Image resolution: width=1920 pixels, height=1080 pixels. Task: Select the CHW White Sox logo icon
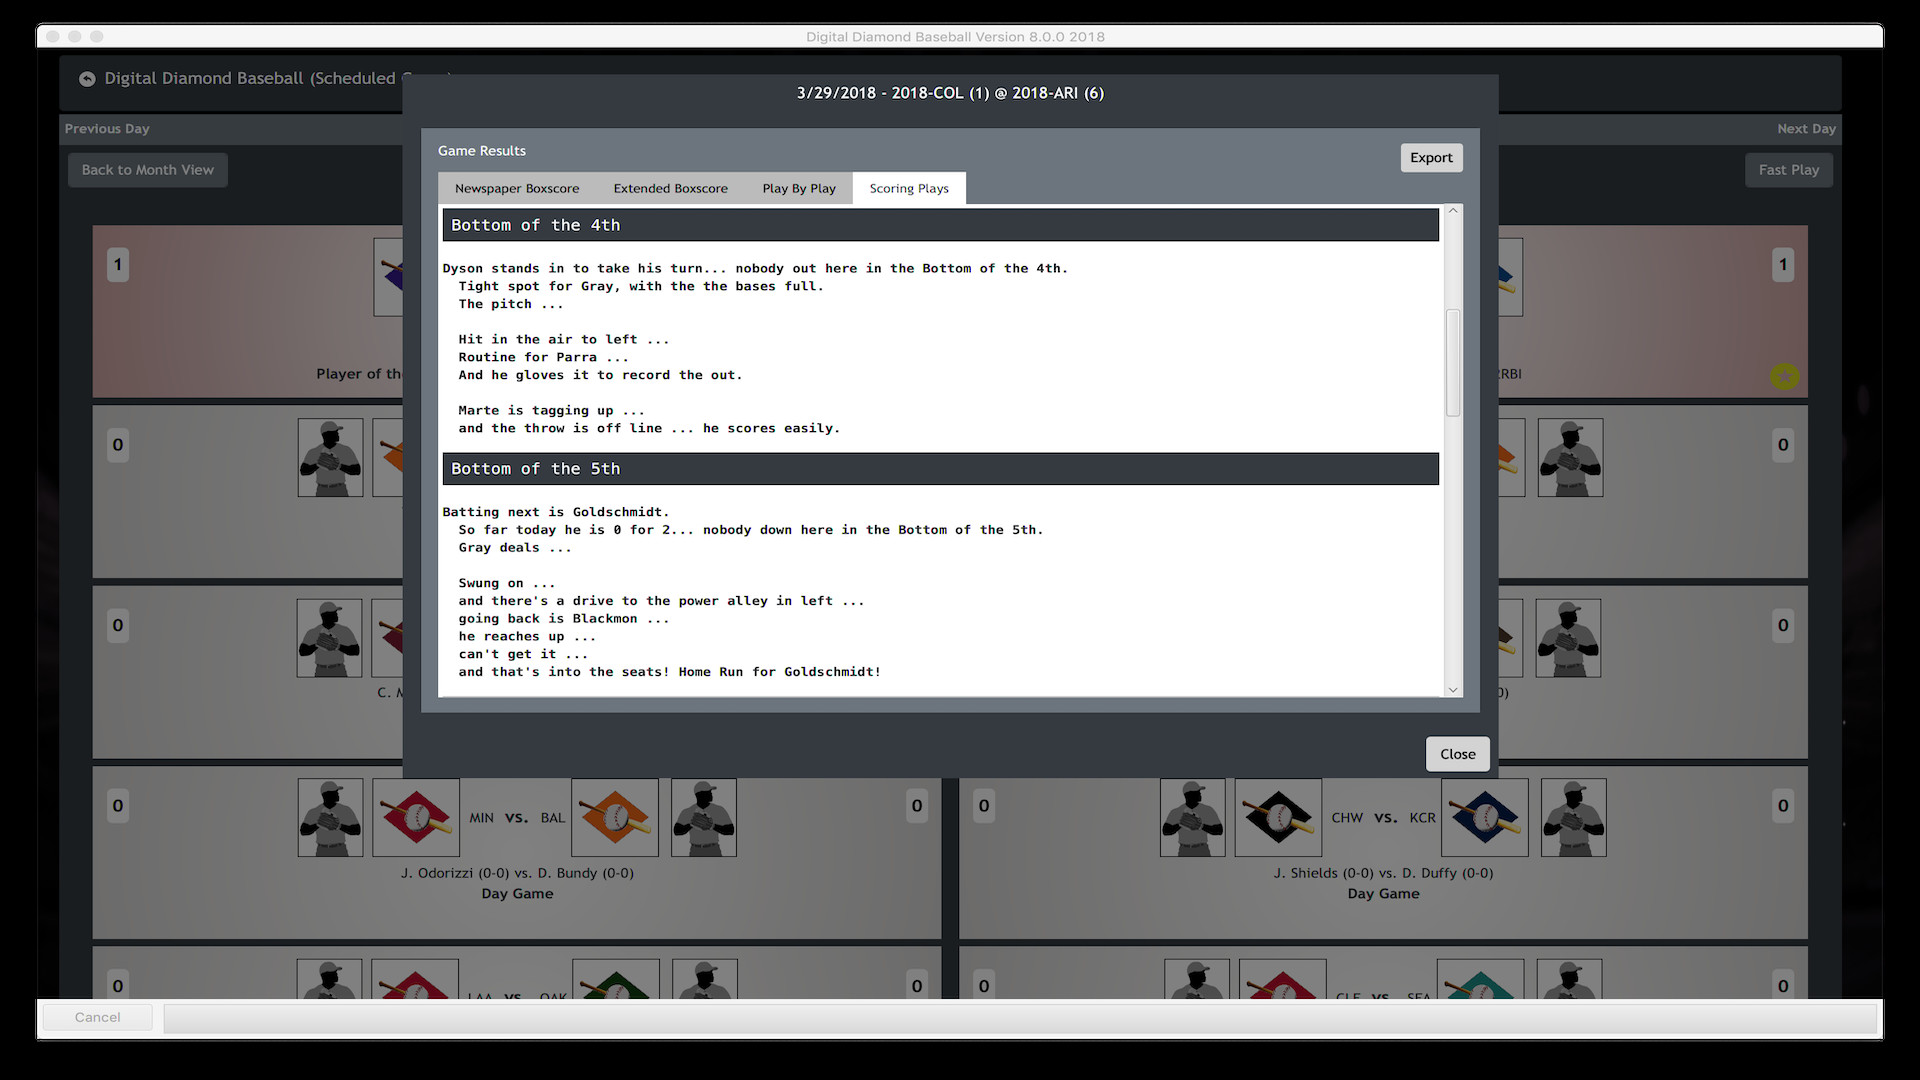pyautogui.click(x=1277, y=818)
